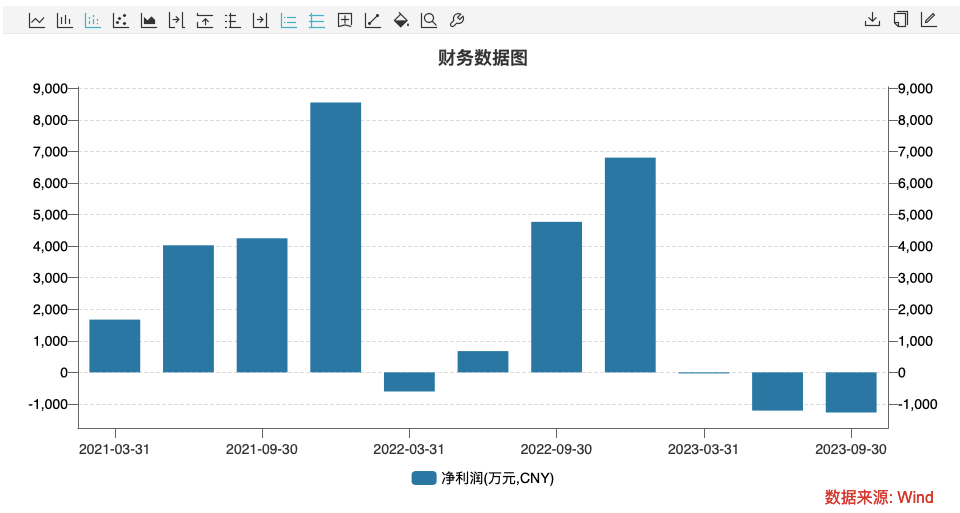Toggle the blue horizontal gridlines icon

point(317,20)
